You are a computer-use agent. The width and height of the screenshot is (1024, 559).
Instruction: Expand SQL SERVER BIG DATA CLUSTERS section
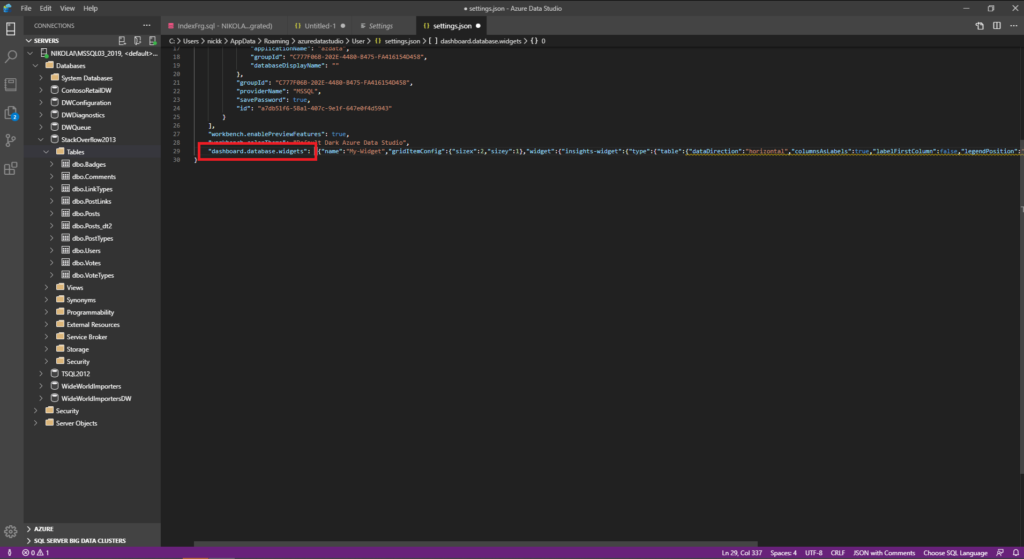coord(29,541)
